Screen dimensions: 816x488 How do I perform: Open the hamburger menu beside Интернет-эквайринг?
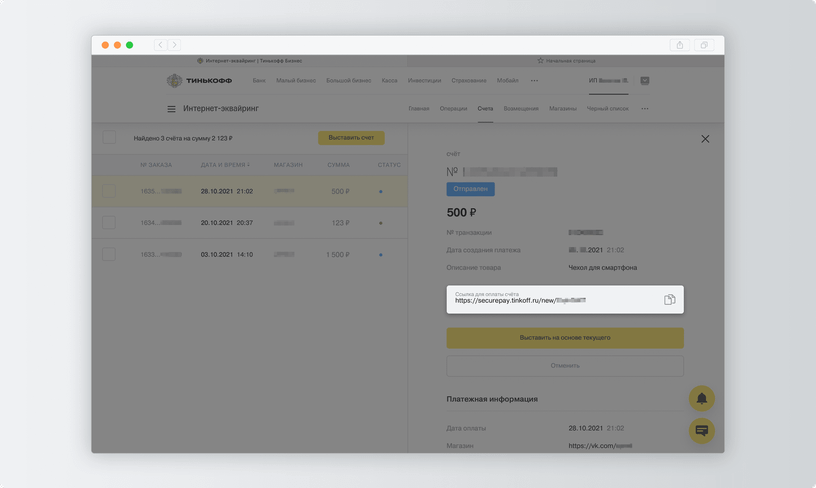click(x=171, y=109)
